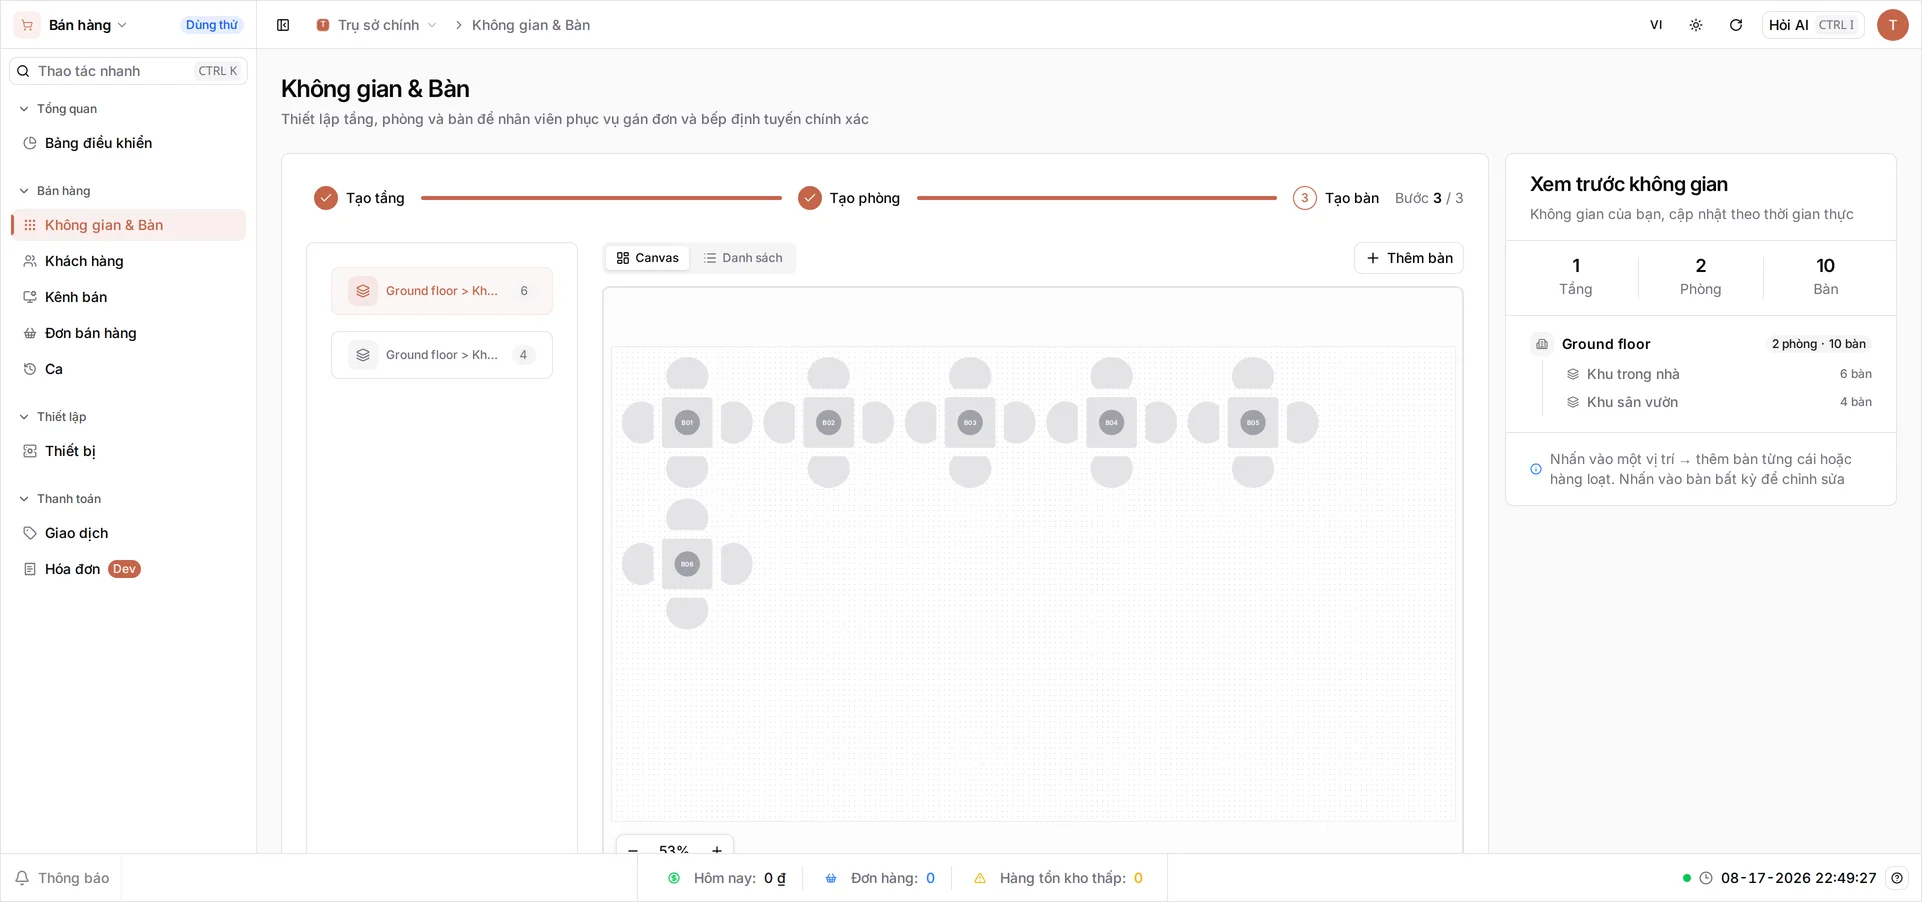The image size is (1922, 902).
Task: Click the refresh icon in header
Action: (1736, 25)
